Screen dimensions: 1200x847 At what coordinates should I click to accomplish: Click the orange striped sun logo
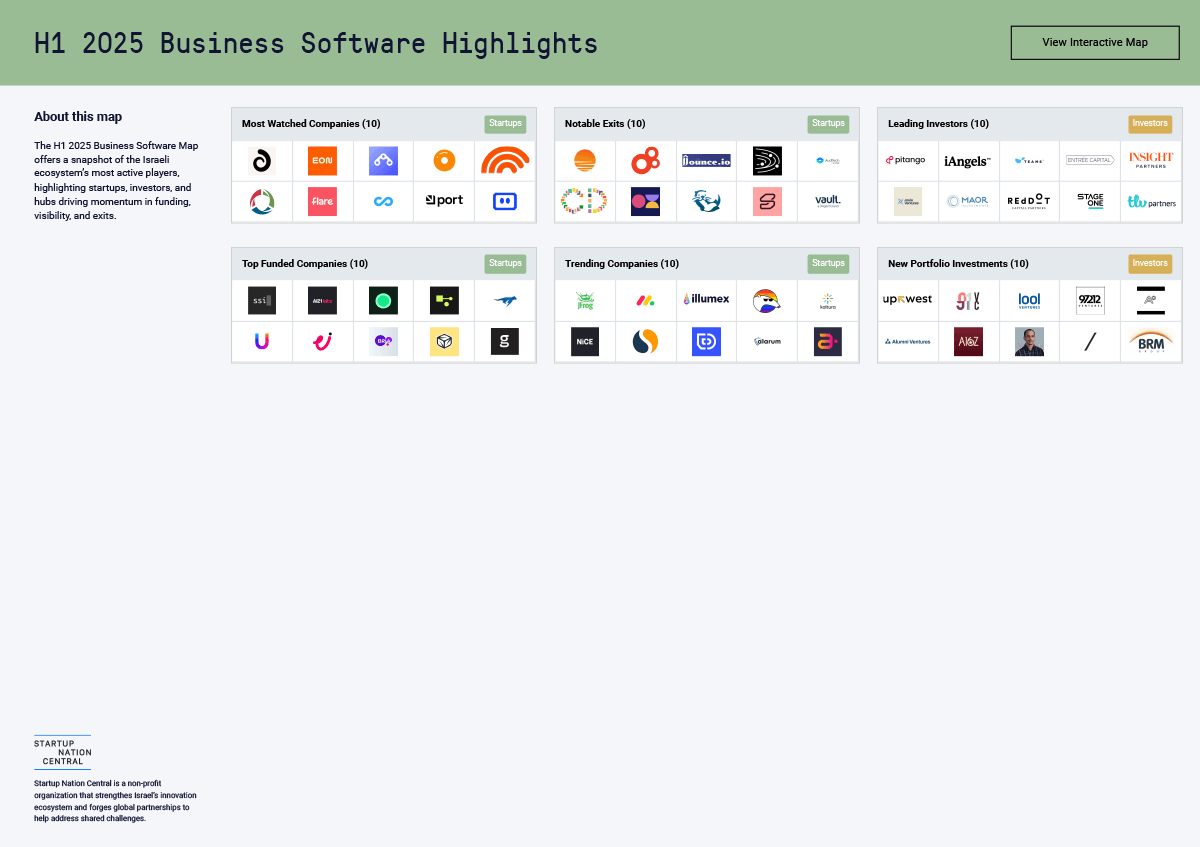585,160
